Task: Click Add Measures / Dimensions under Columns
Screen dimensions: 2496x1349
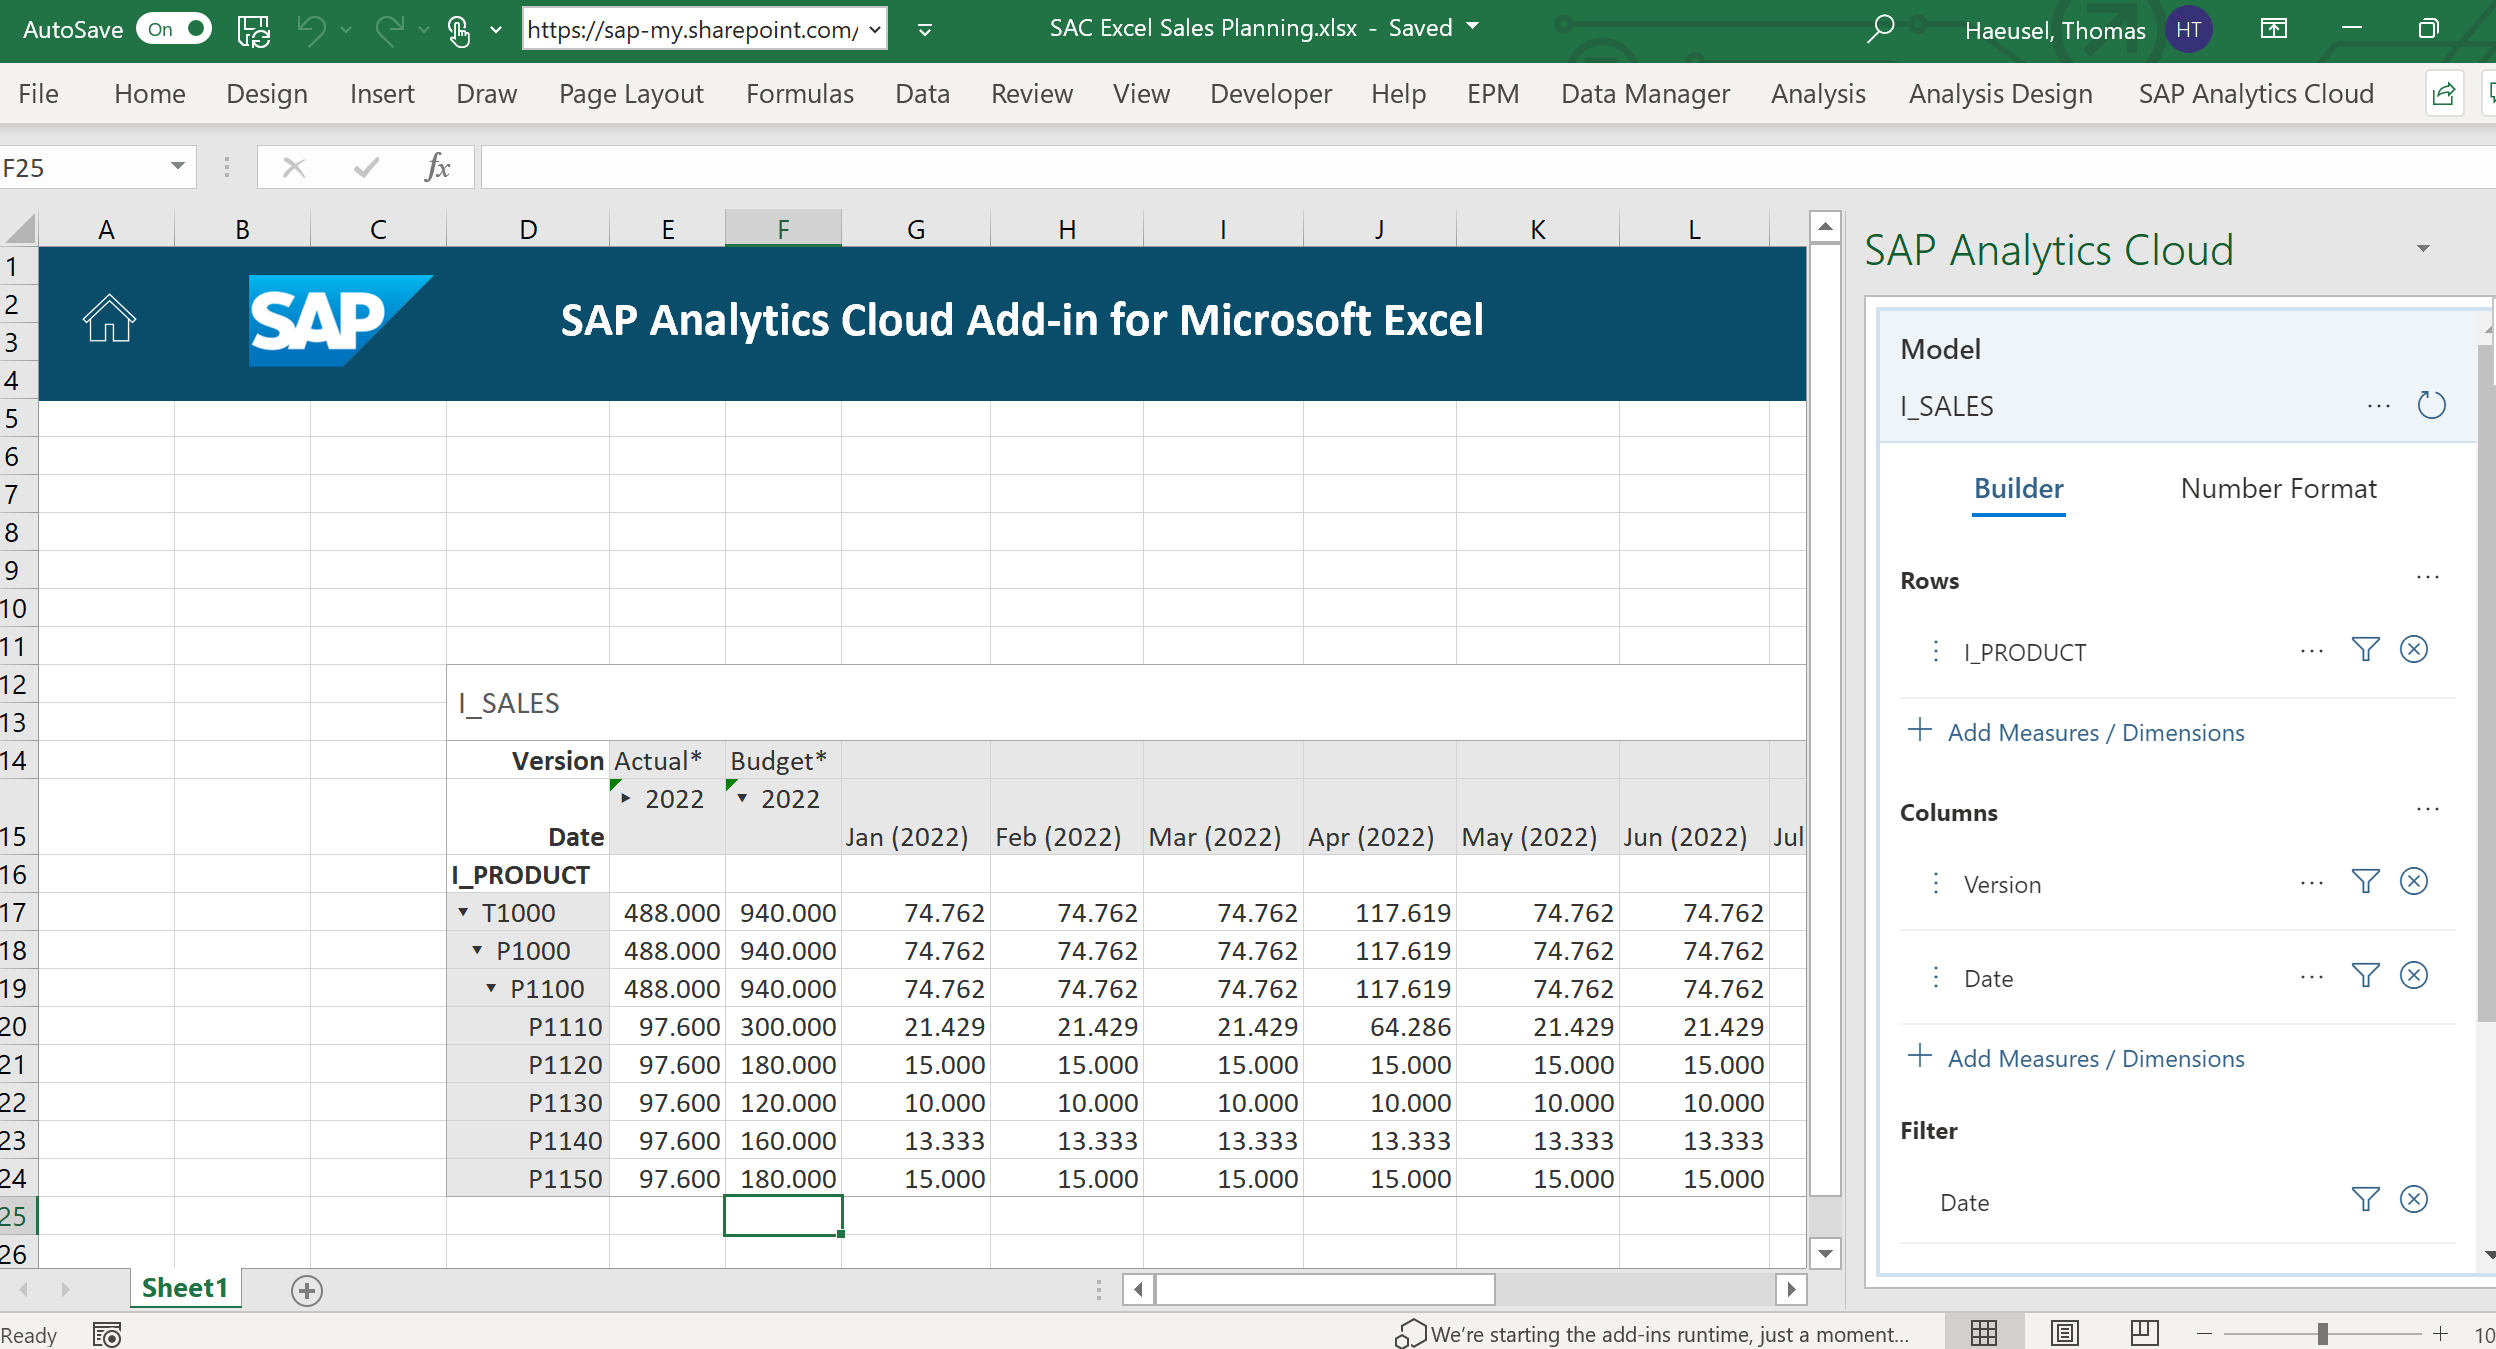Action: 2076,1058
